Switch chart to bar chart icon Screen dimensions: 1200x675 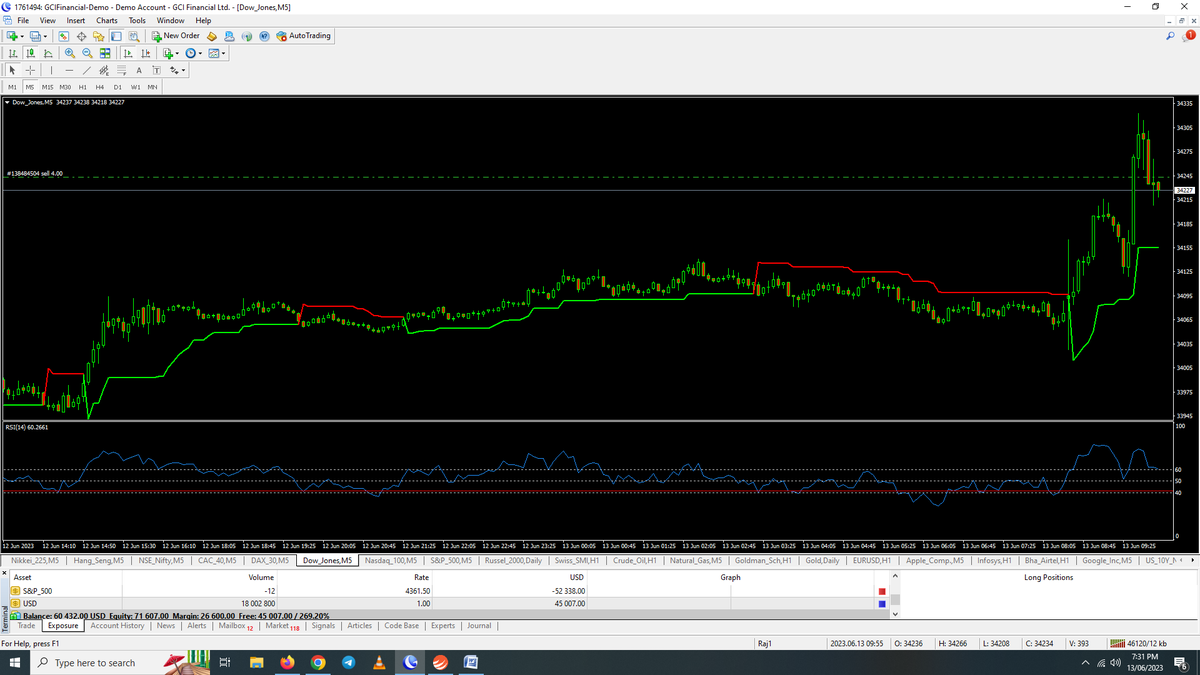(x=13, y=53)
